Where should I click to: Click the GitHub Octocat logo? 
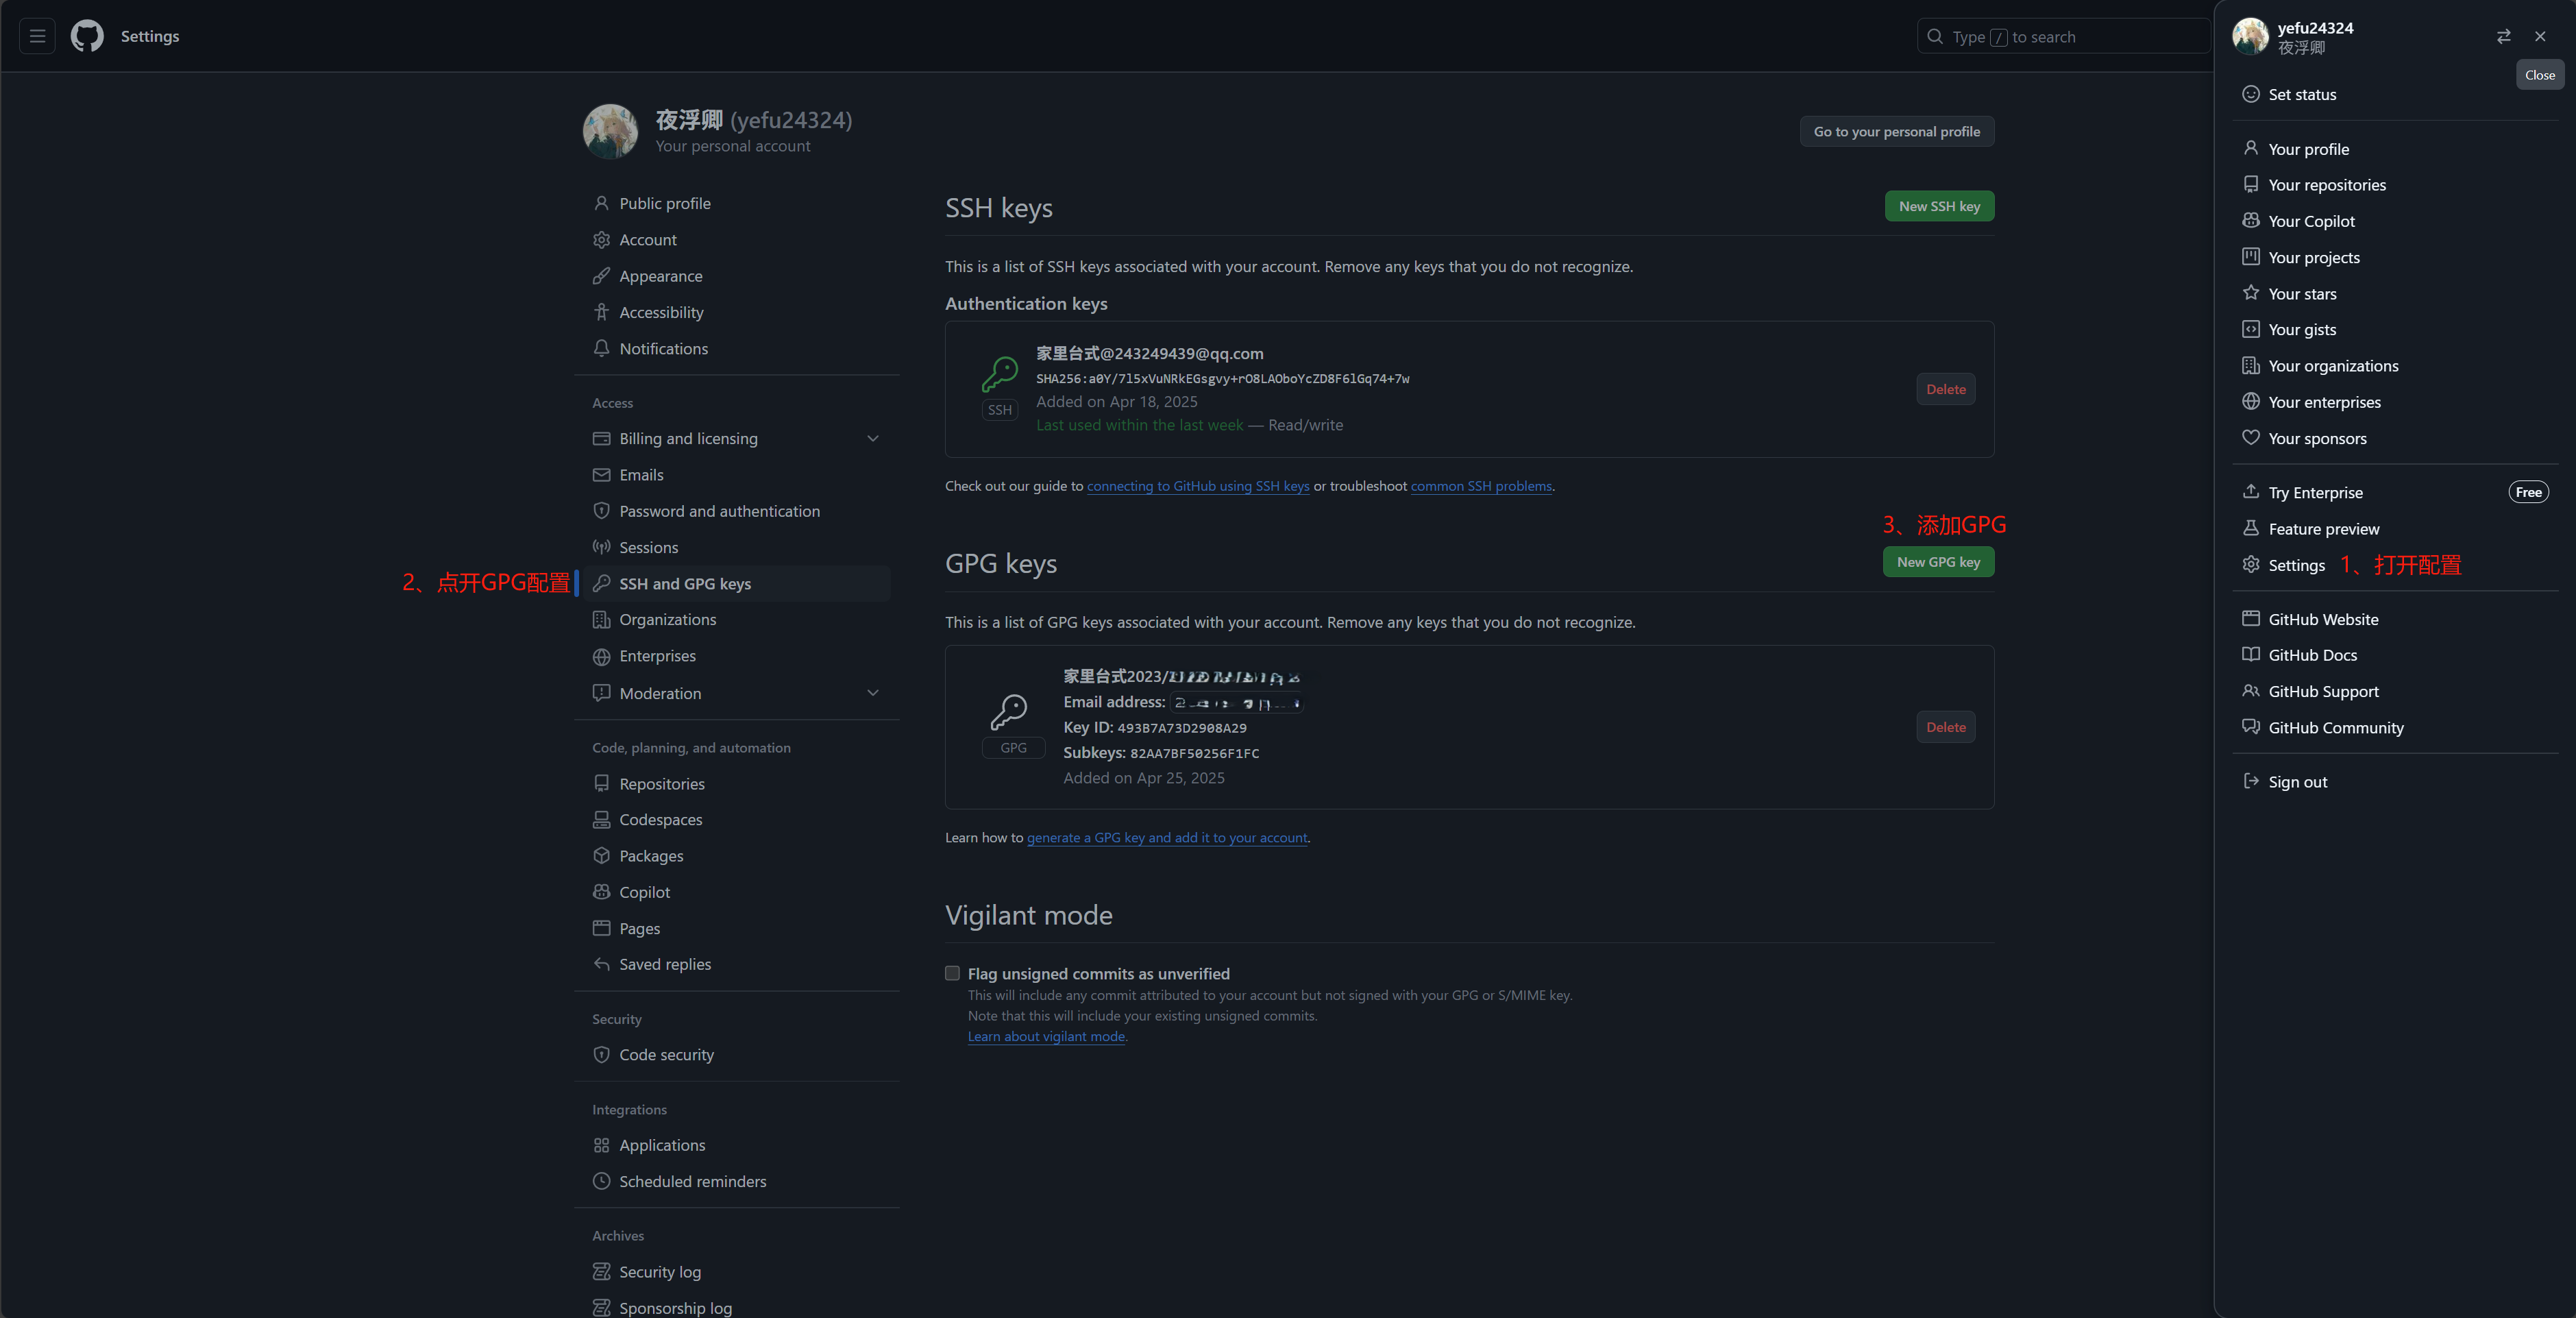tap(87, 36)
